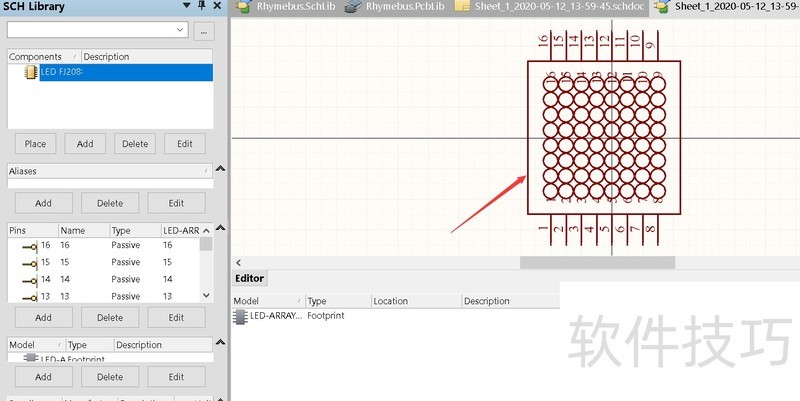Click the pin 14 symbol icon
Image resolution: width=800 pixels, height=401 pixels.
[x=30, y=281]
